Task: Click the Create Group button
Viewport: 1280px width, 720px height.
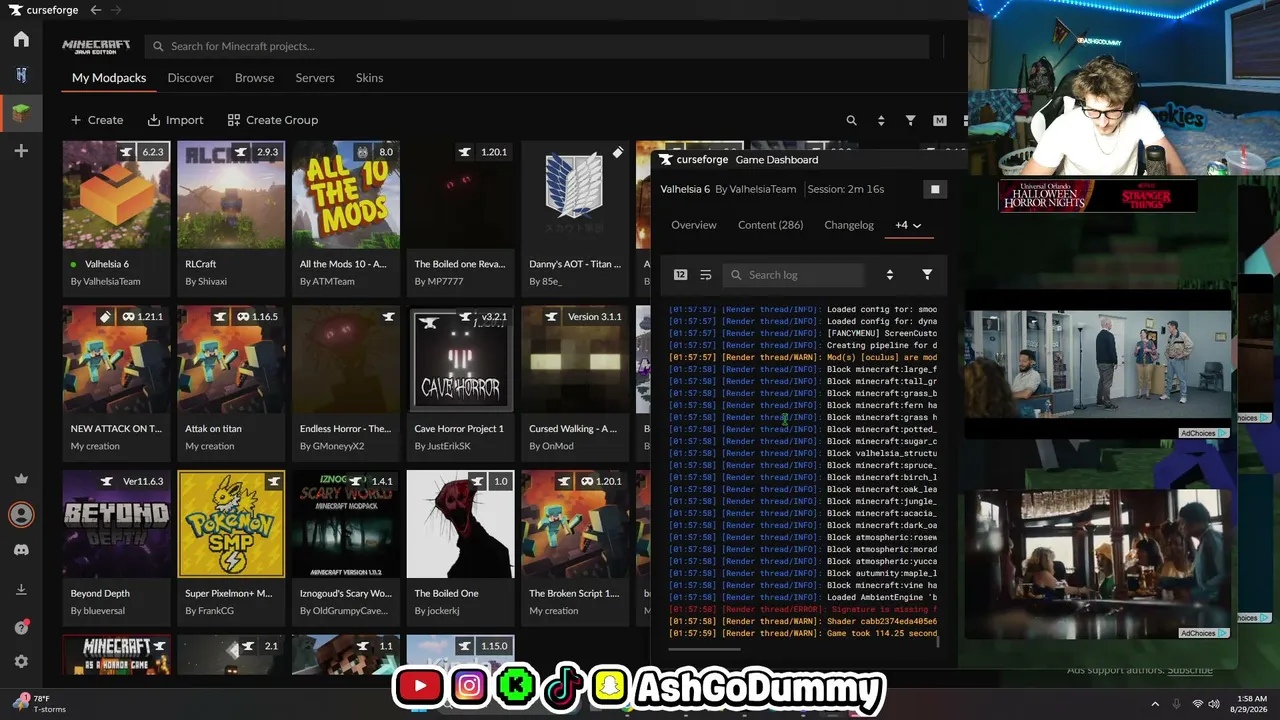Action: [x=273, y=120]
